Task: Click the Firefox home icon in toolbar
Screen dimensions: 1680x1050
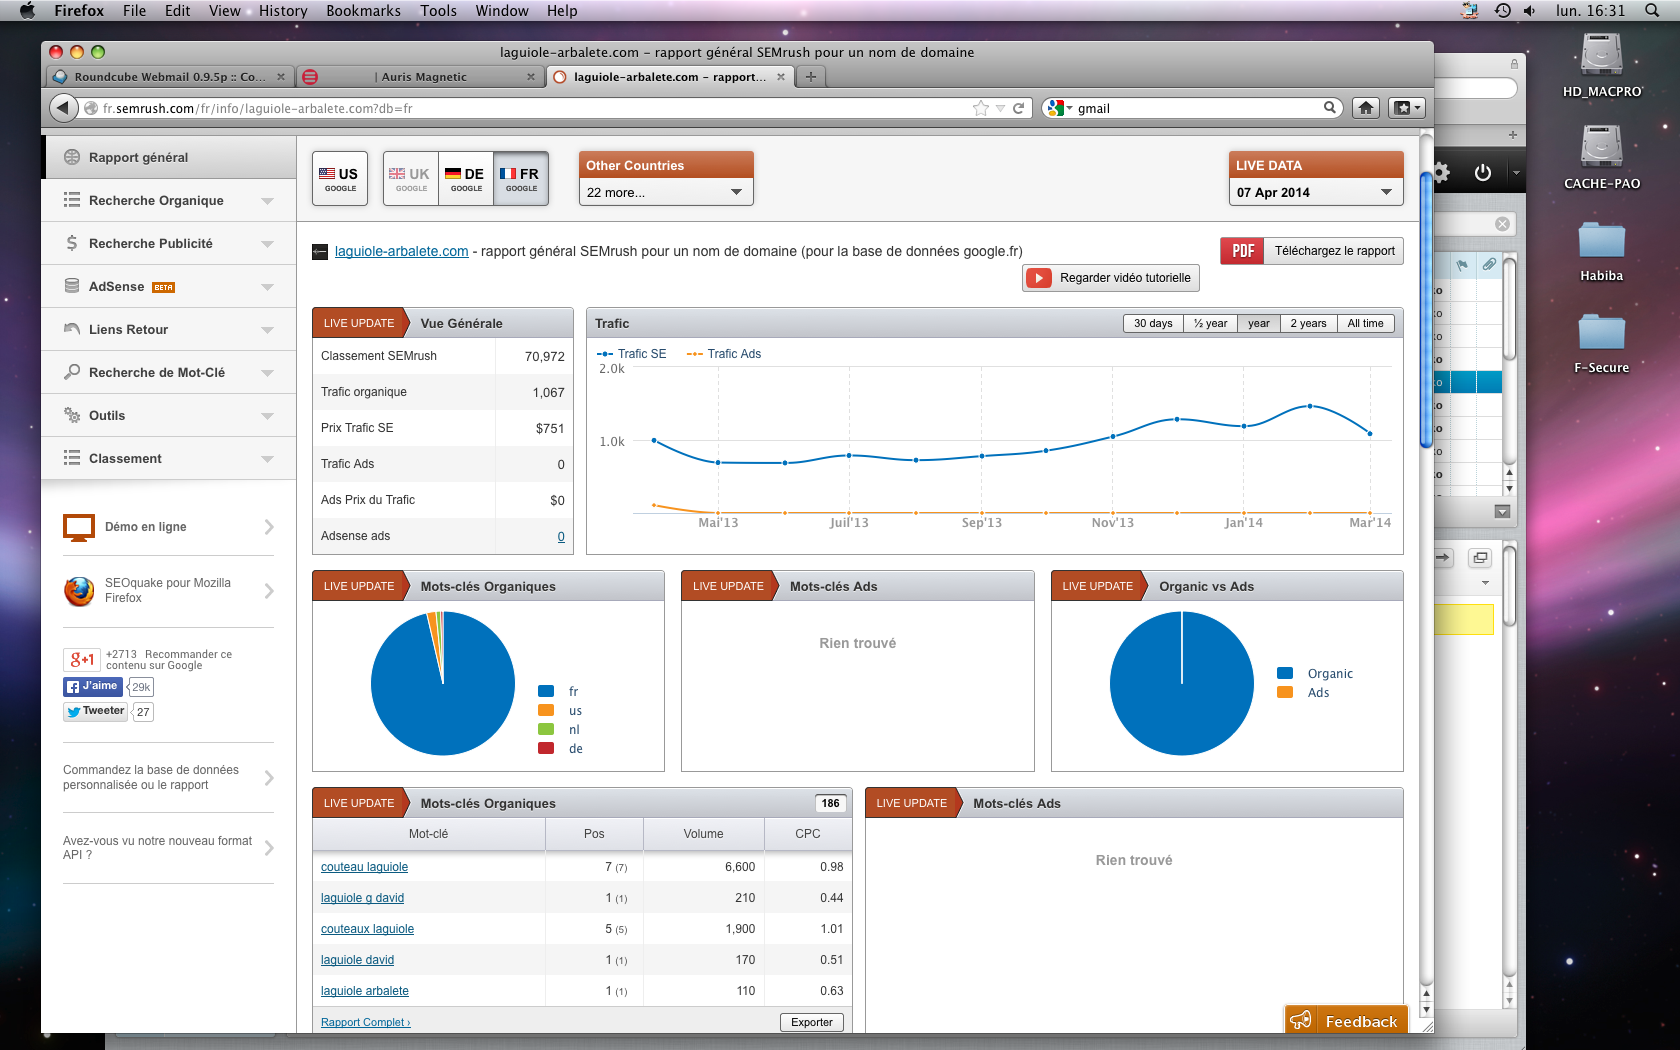Action: point(1365,108)
